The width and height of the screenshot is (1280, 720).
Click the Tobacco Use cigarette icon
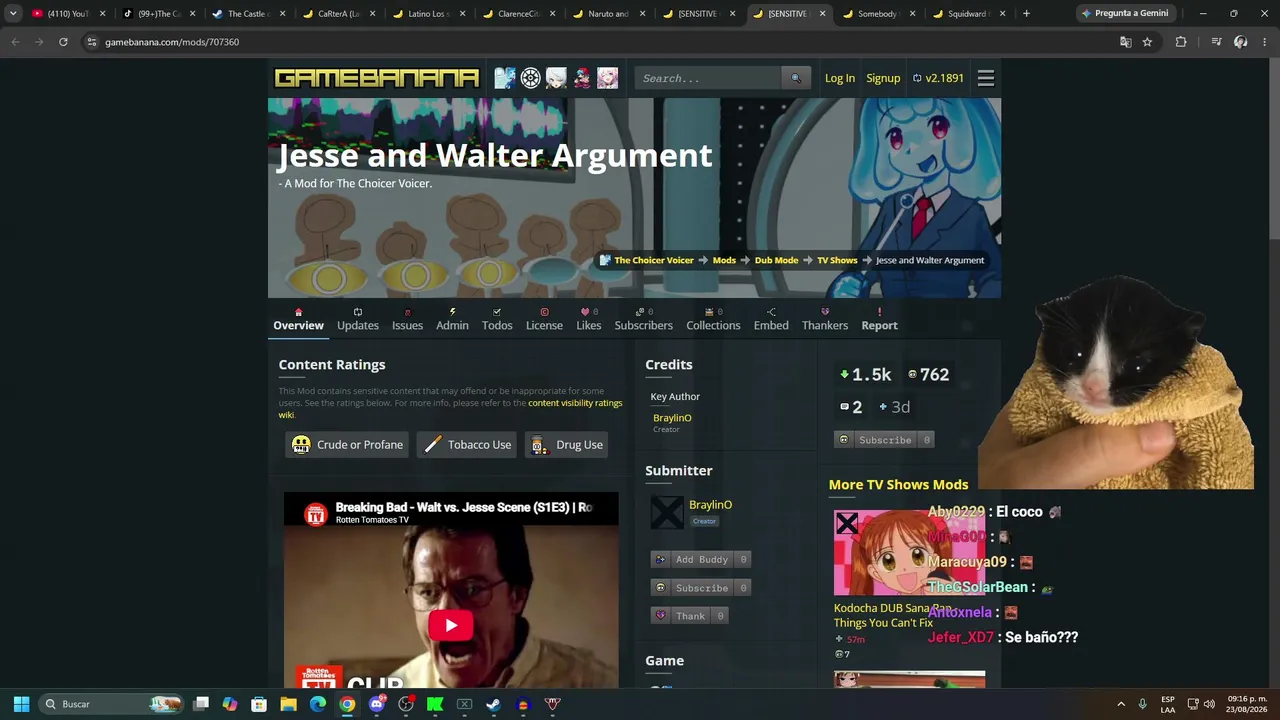(433, 445)
